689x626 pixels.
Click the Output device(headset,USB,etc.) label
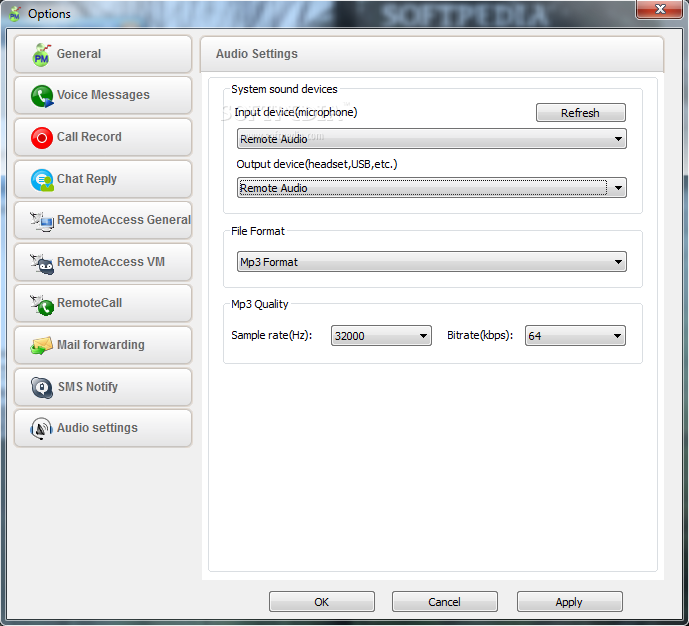tap(317, 164)
